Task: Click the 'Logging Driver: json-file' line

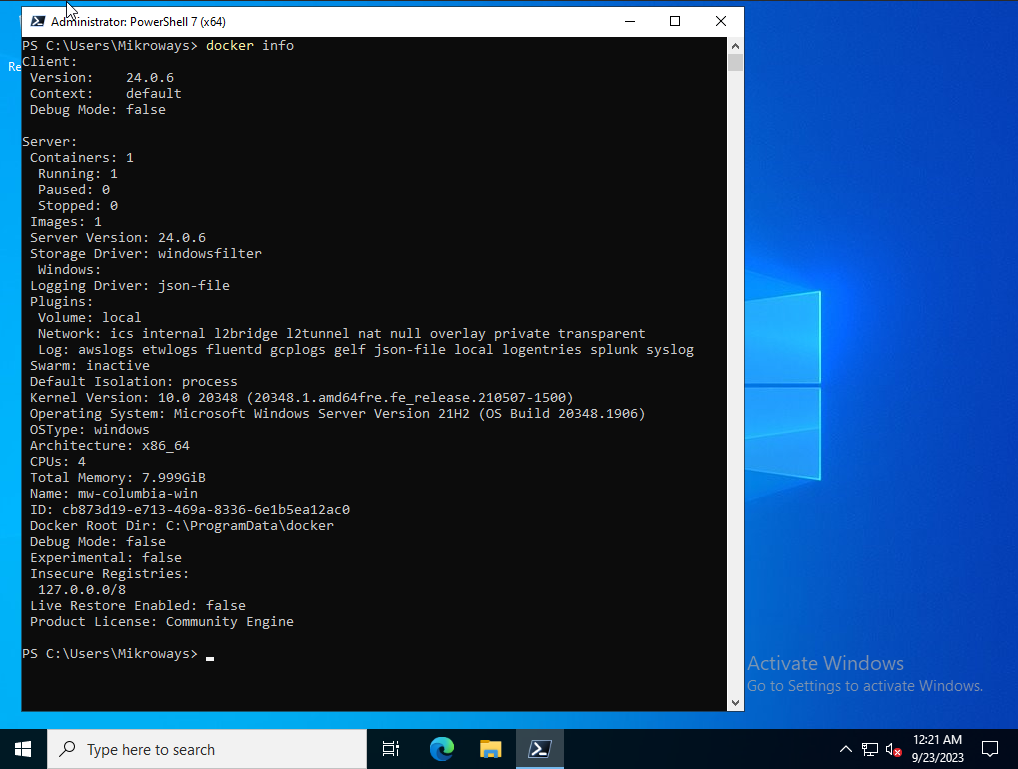Action: [129, 286]
